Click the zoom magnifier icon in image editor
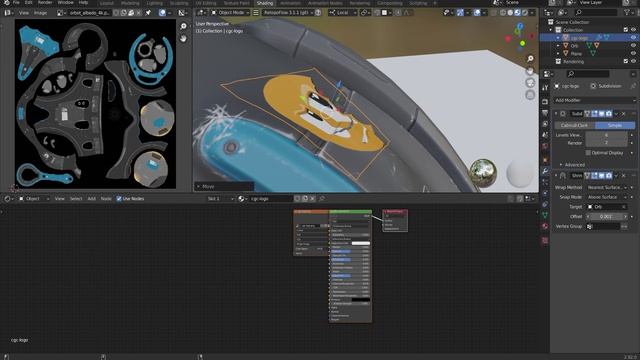This screenshot has width=640, height=360. click(x=183, y=27)
